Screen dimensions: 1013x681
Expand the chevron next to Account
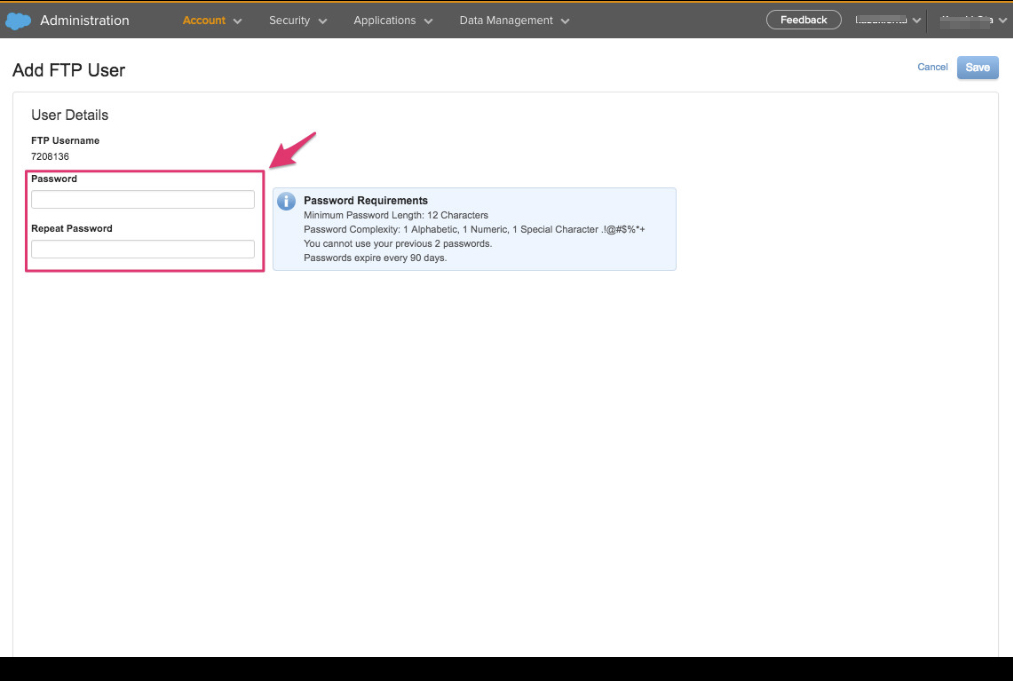click(238, 21)
